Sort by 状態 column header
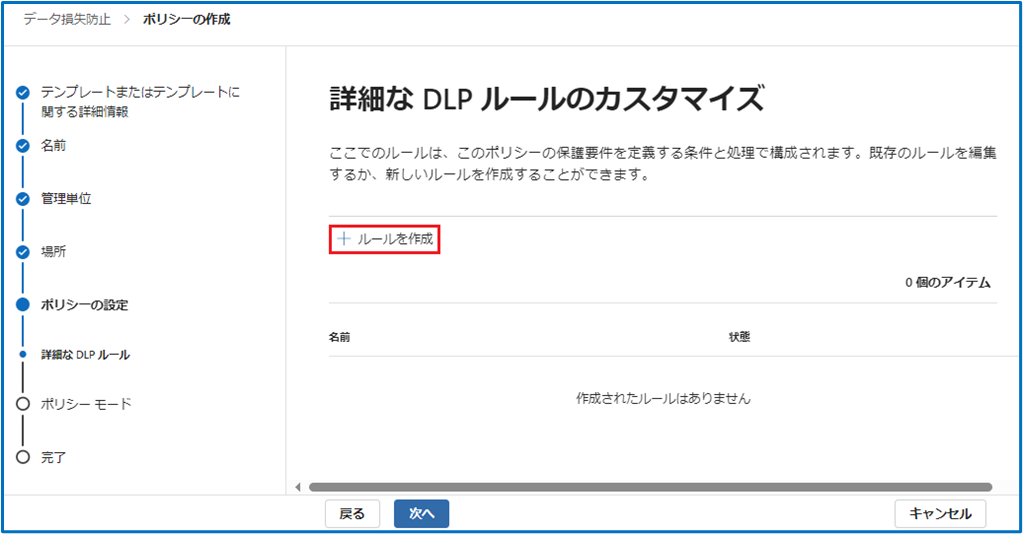 (x=739, y=337)
